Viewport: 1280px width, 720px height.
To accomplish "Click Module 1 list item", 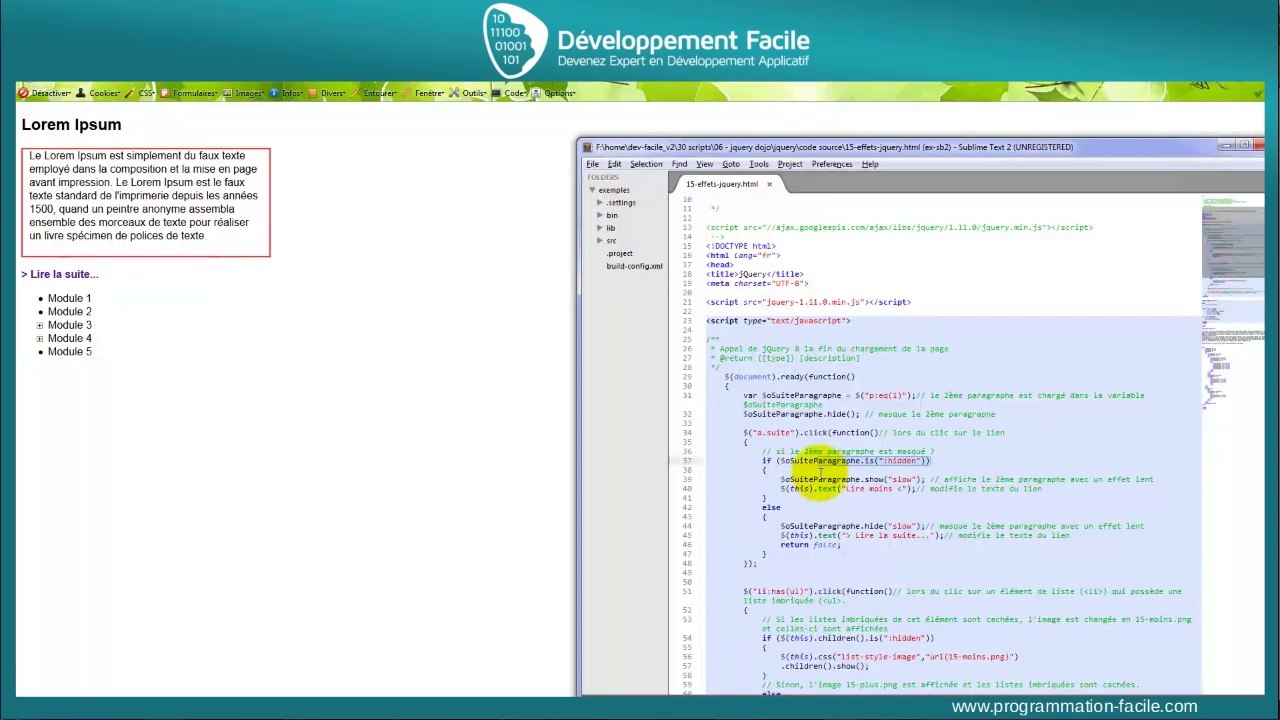I will coord(69,298).
